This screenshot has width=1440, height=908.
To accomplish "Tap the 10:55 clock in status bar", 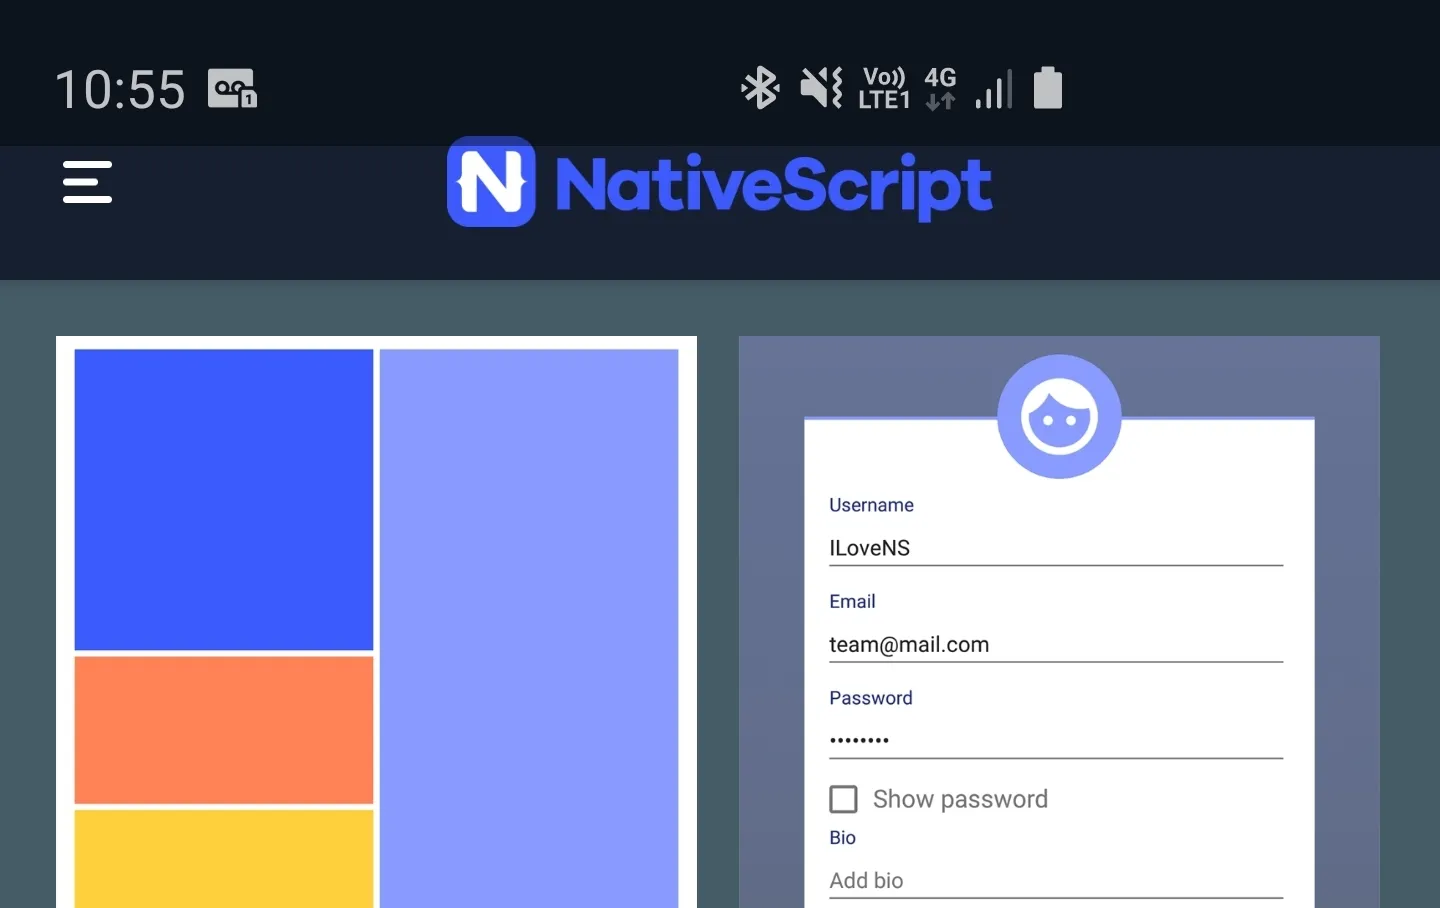I will 120,89.
